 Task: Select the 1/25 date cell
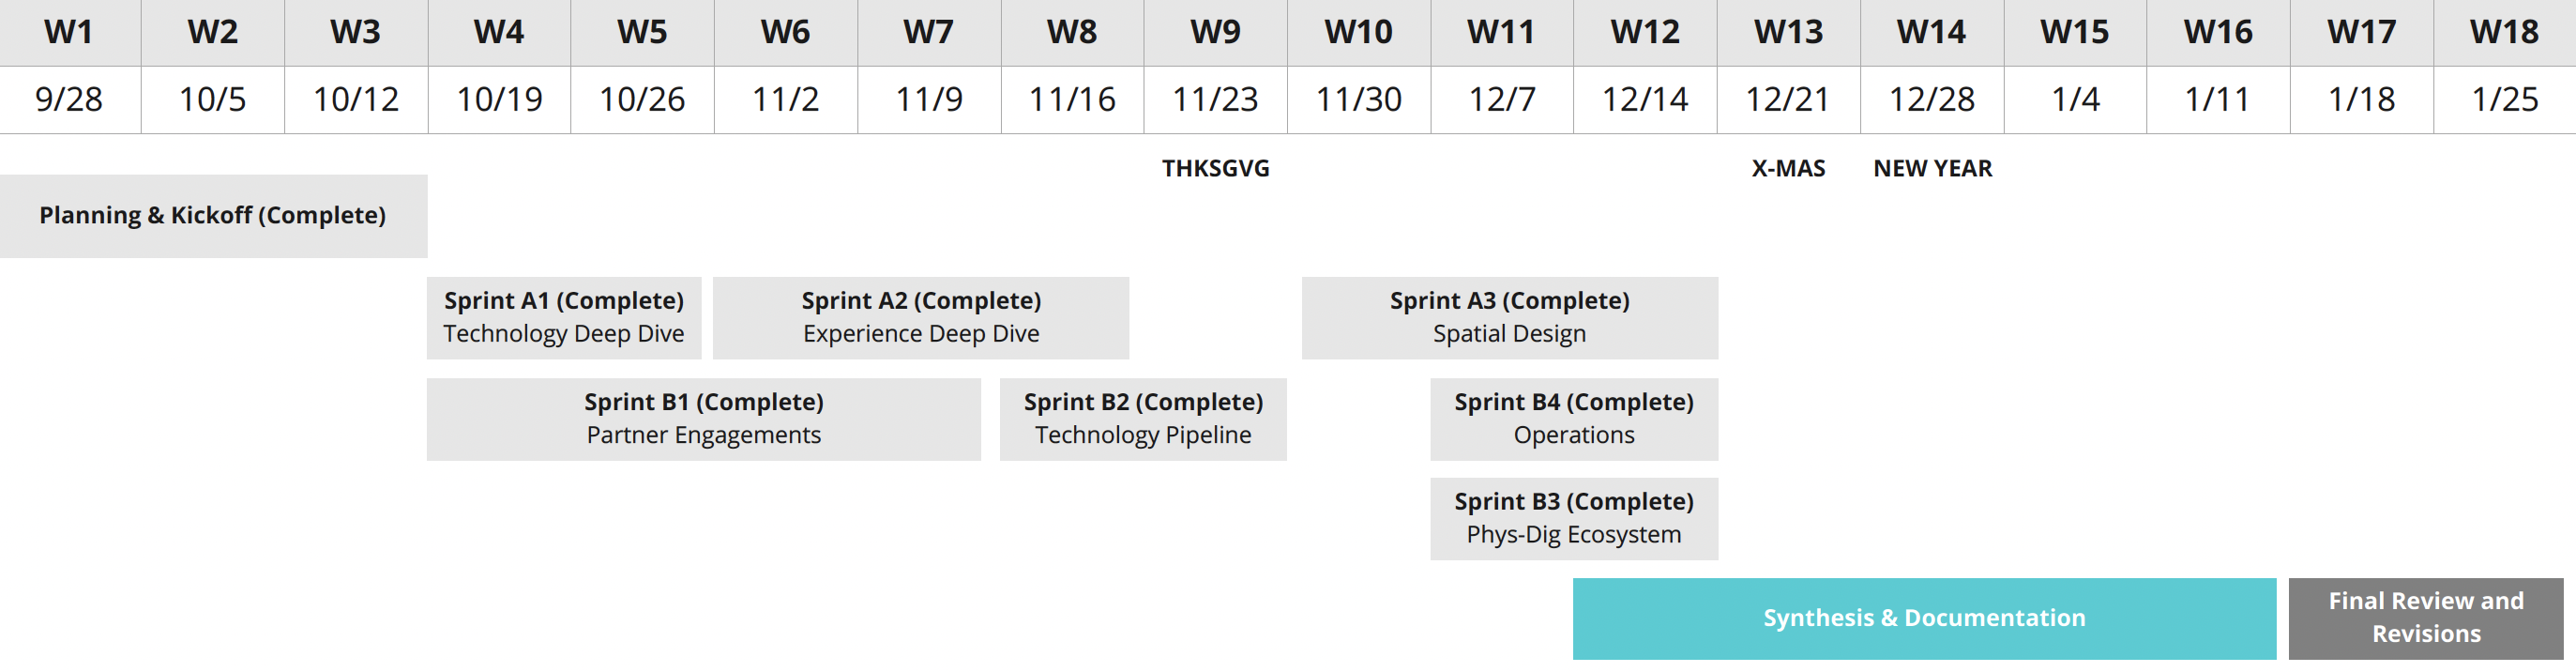pos(2504,100)
